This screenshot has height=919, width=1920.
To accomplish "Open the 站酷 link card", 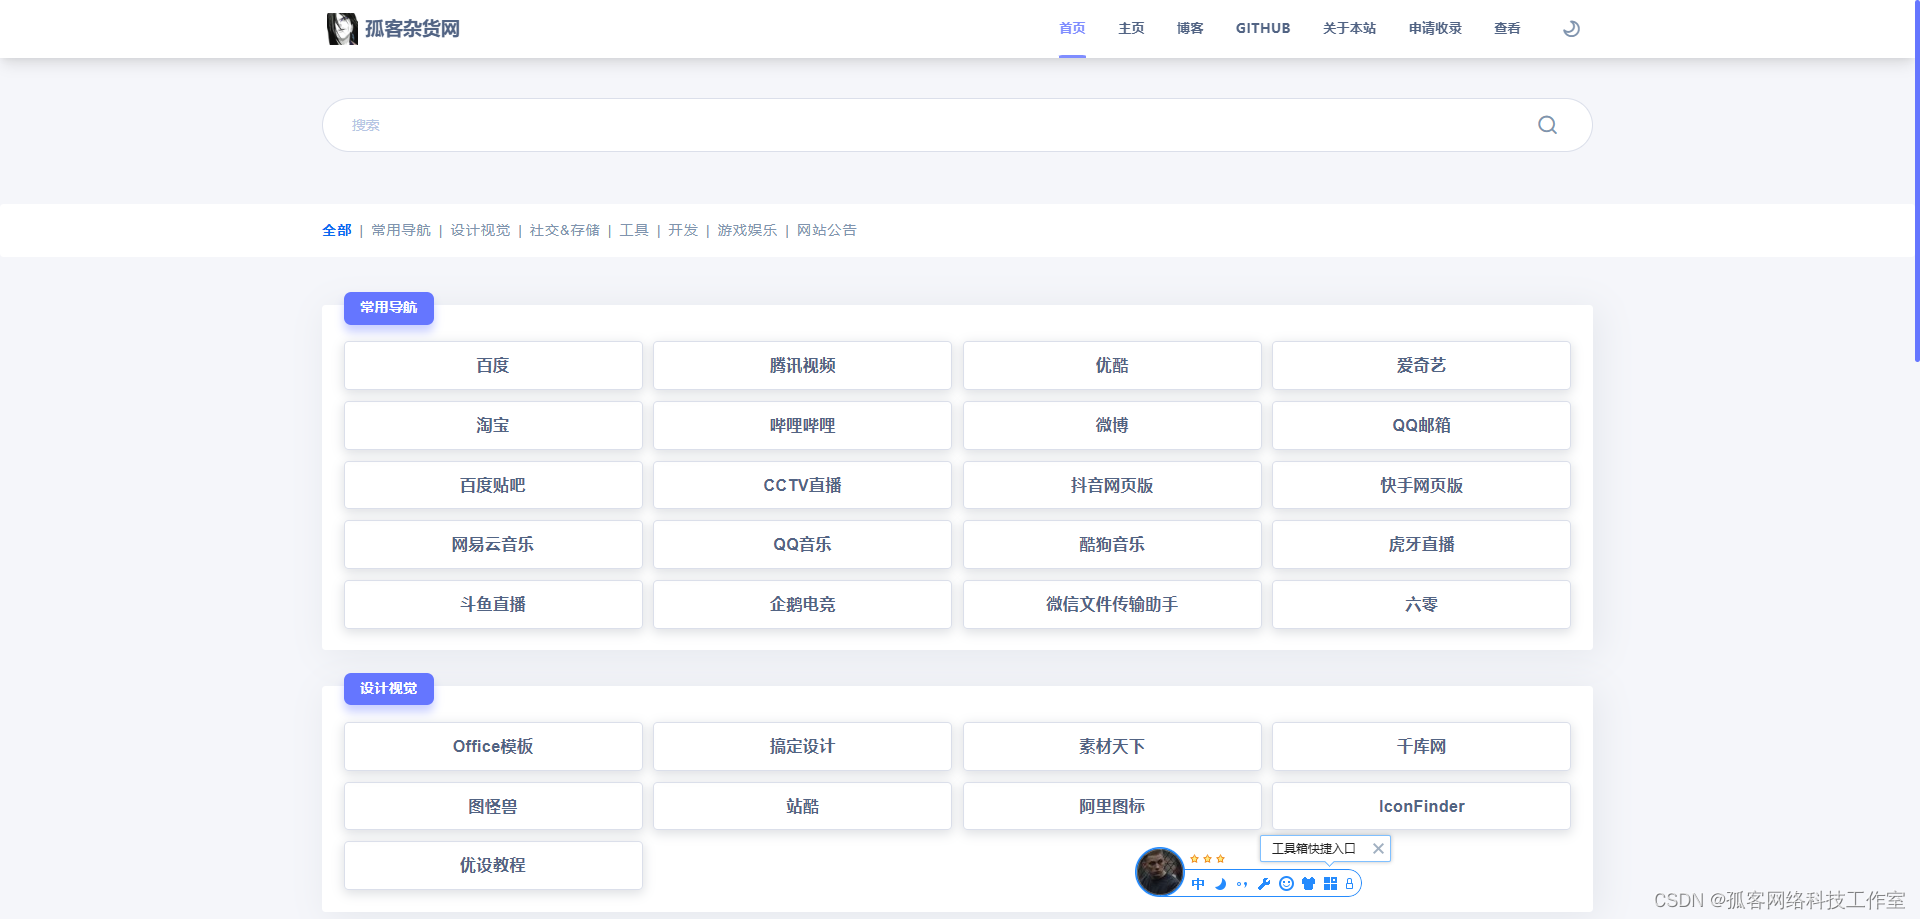I will (x=802, y=806).
